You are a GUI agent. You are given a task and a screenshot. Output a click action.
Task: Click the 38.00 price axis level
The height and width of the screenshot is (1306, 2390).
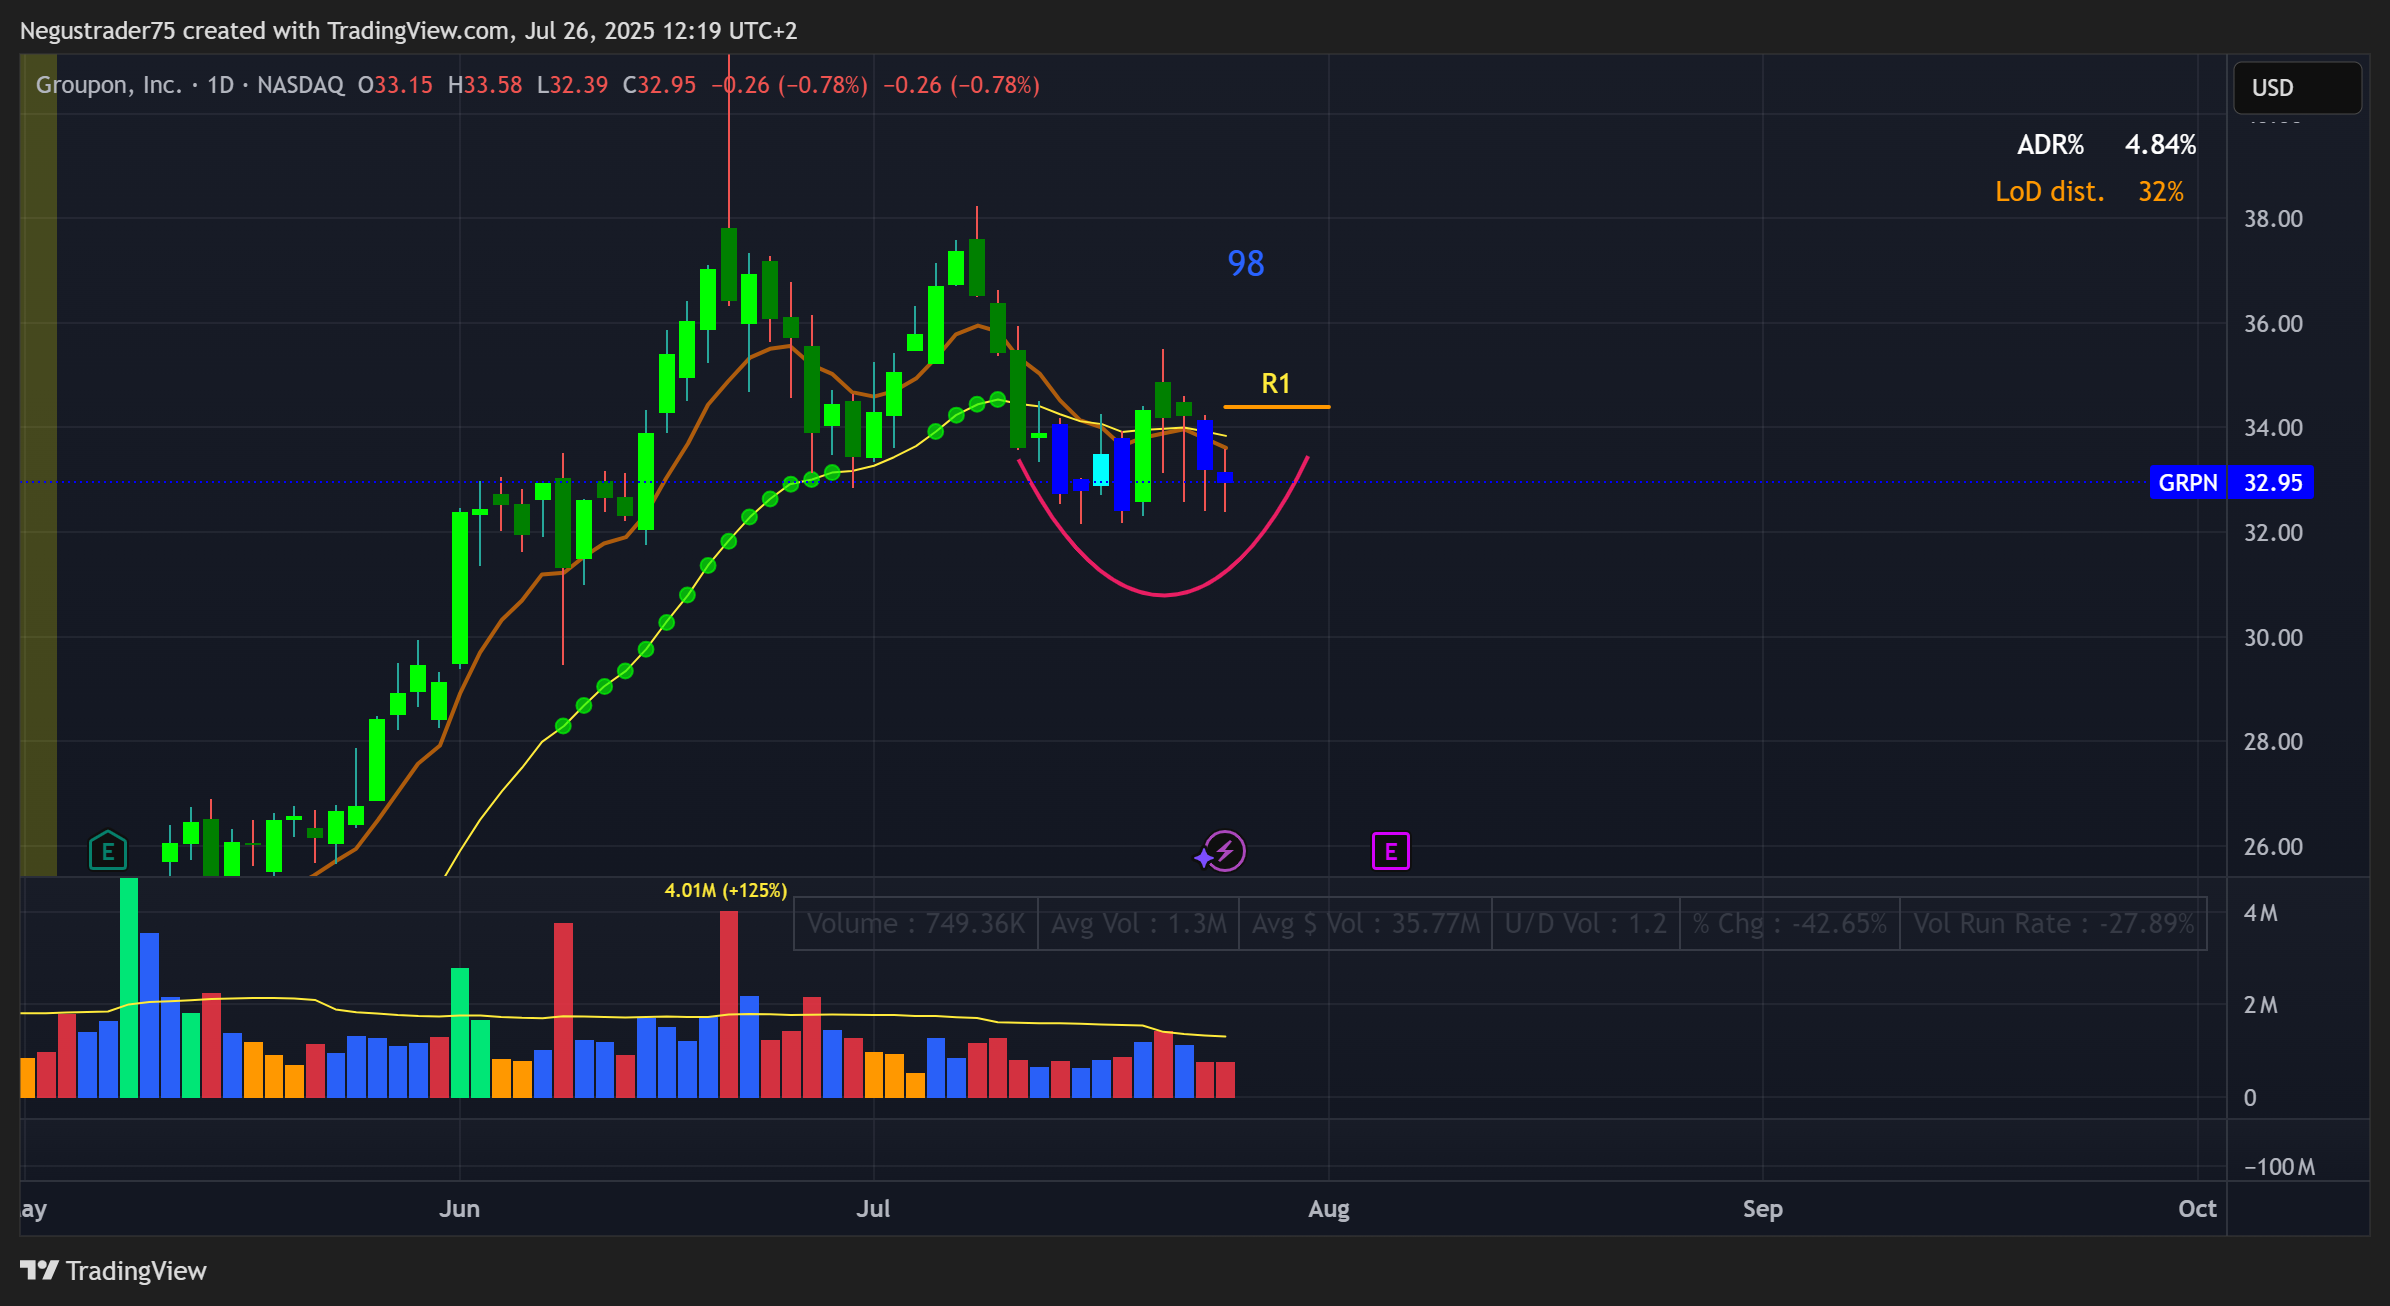(2273, 219)
